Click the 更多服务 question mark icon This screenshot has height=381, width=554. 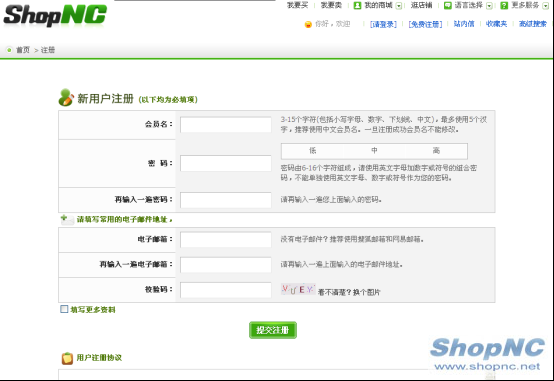(504, 5)
